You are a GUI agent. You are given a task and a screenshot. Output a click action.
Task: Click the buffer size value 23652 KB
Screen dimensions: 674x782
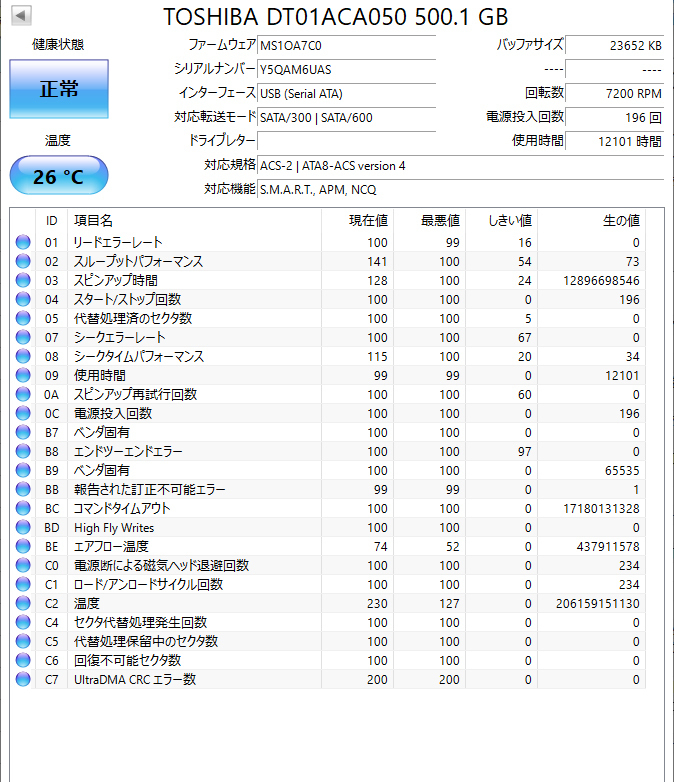click(615, 45)
